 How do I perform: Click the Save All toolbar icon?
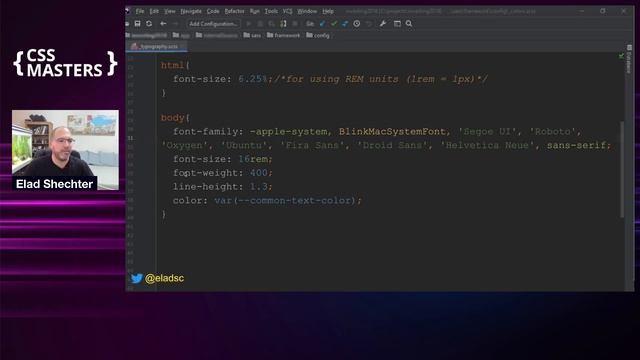click(138, 24)
